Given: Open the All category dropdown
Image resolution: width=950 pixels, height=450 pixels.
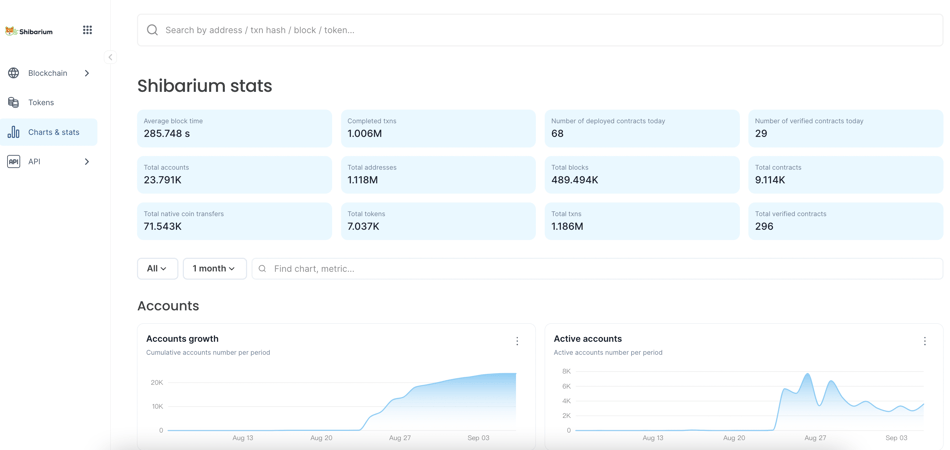Looking at the screenshot, I should [x=157, y=268].
